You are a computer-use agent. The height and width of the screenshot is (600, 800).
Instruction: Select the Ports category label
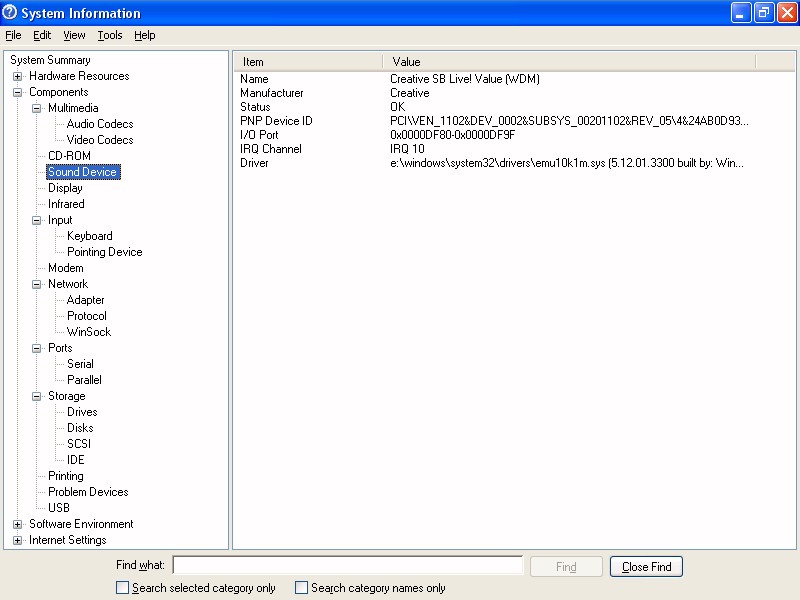pos(60,348)
